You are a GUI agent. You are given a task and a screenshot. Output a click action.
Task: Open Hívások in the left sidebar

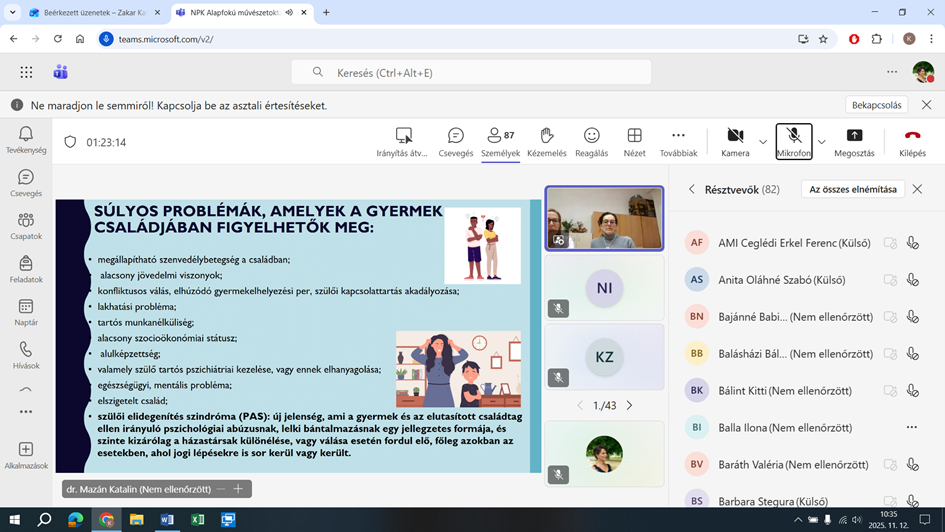pos(25,355)
